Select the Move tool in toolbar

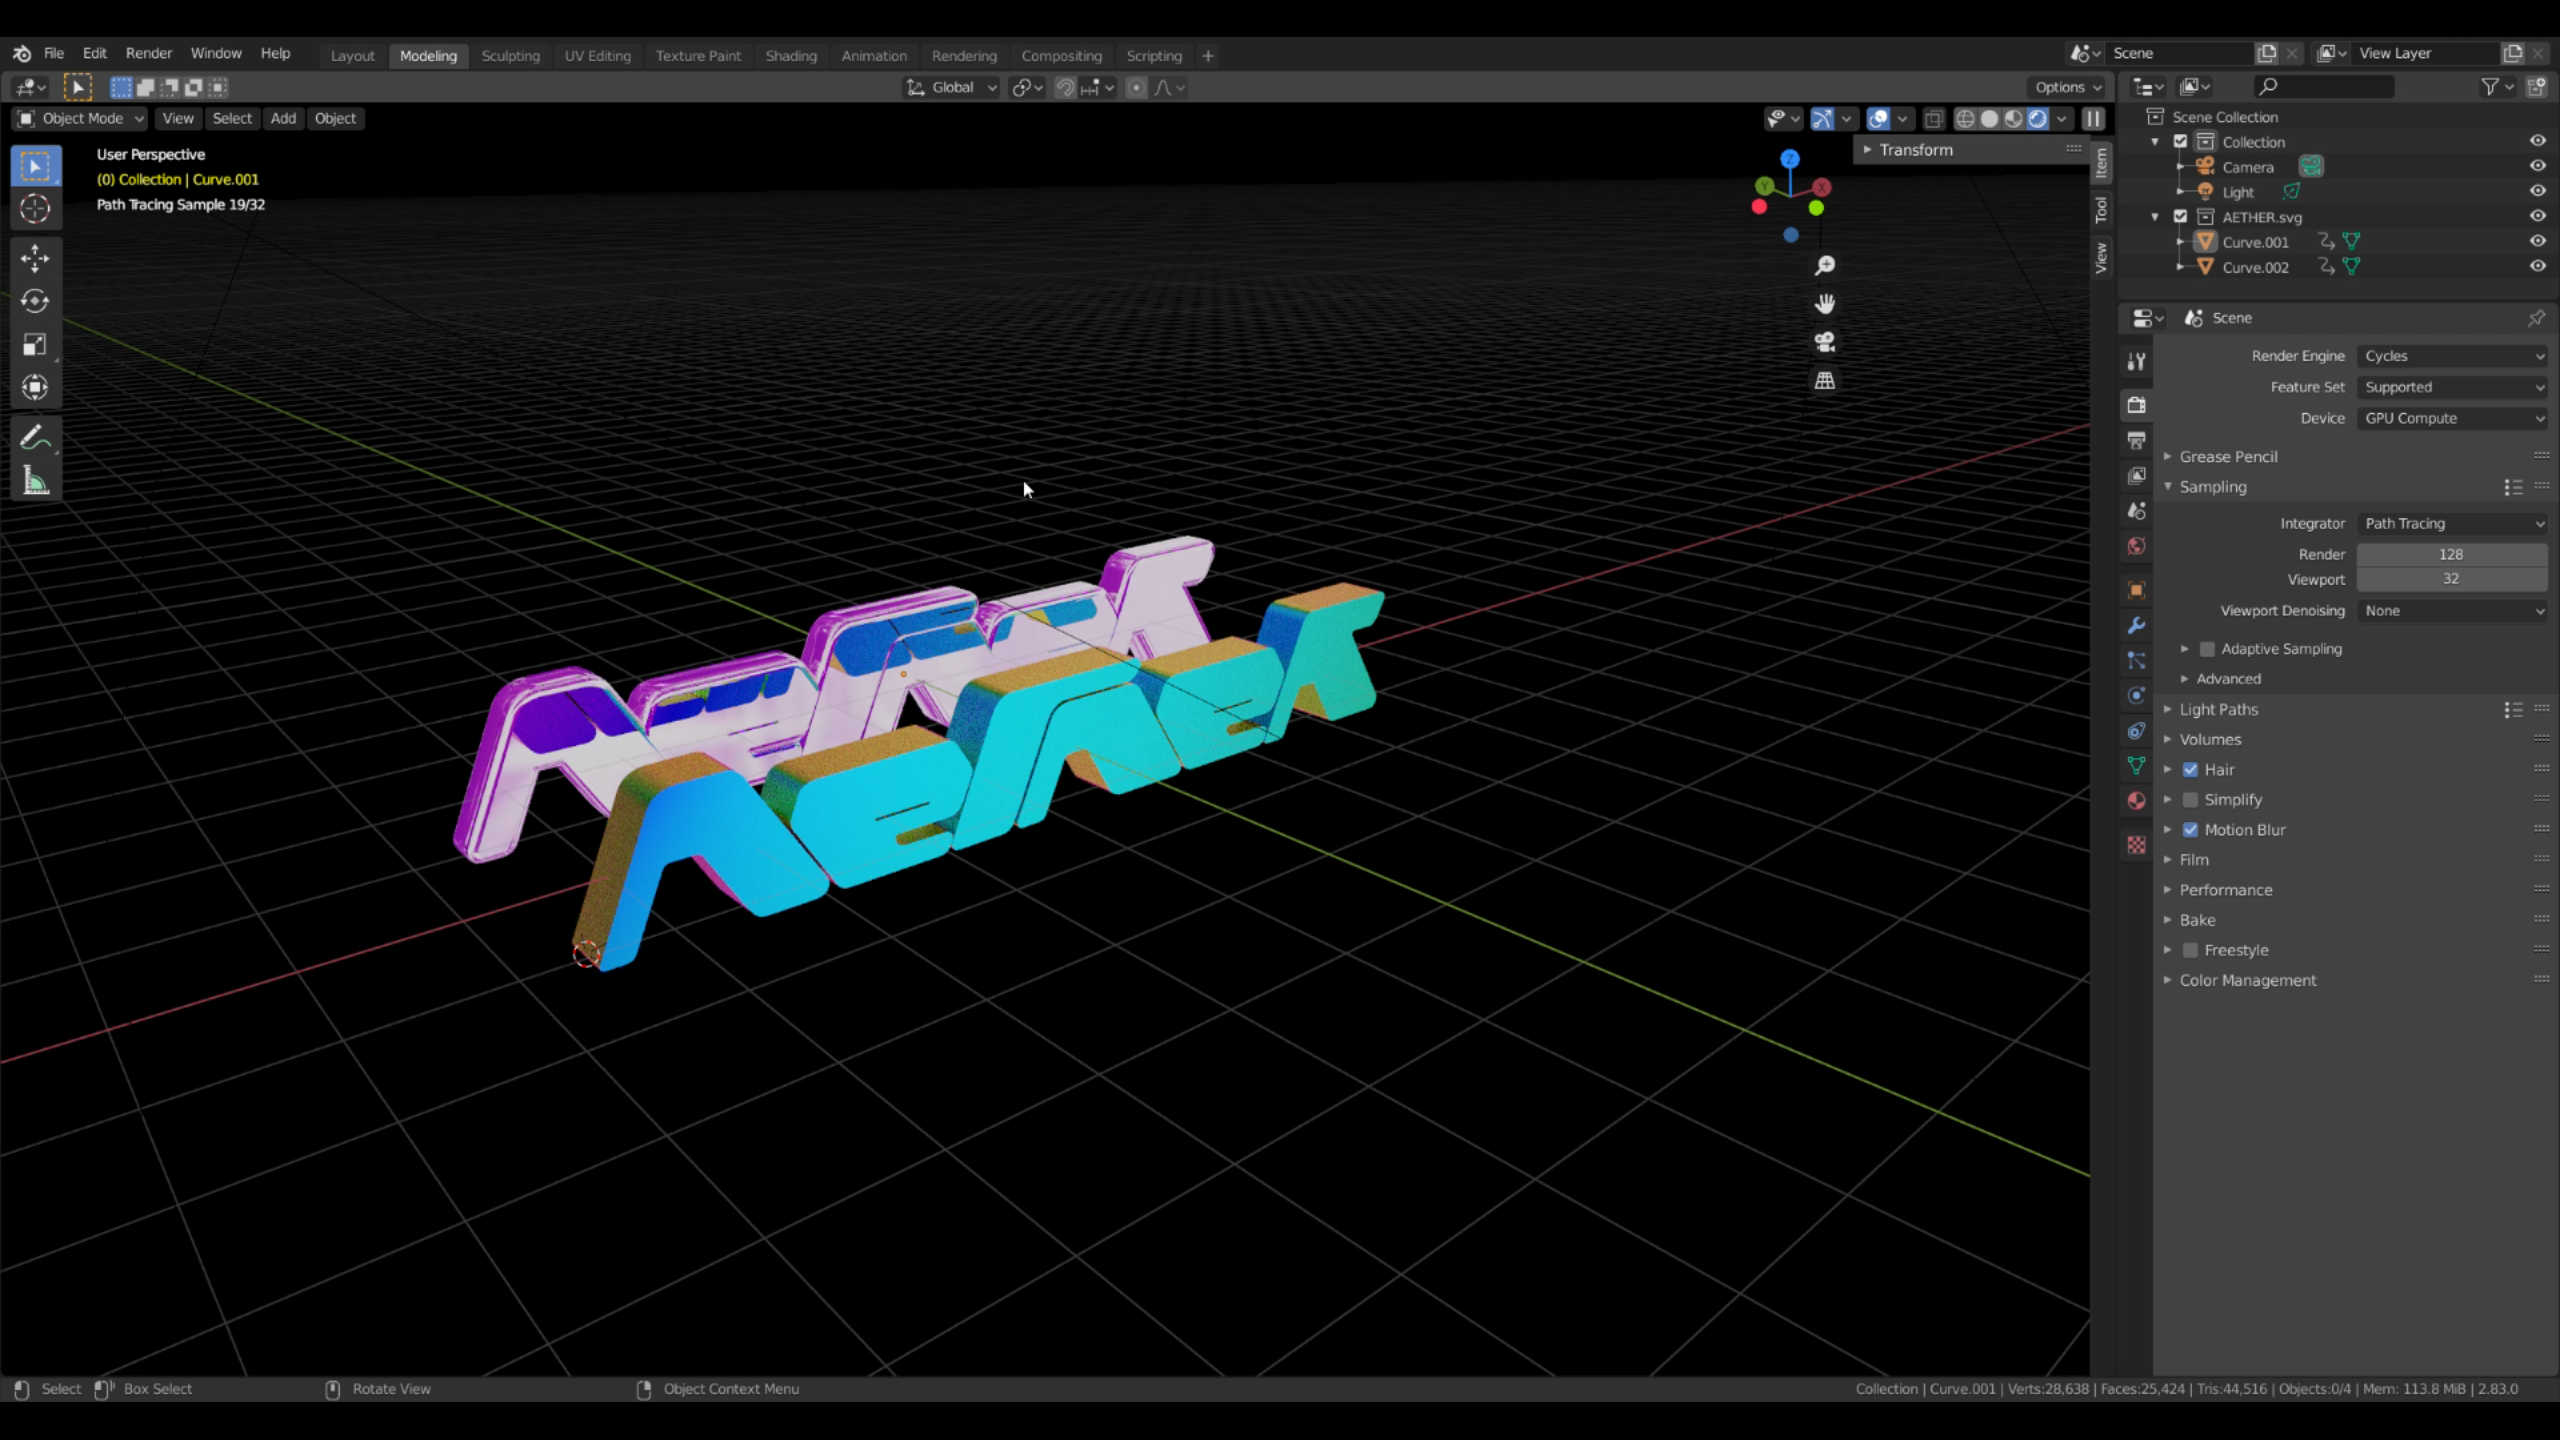tap(35, 258)
